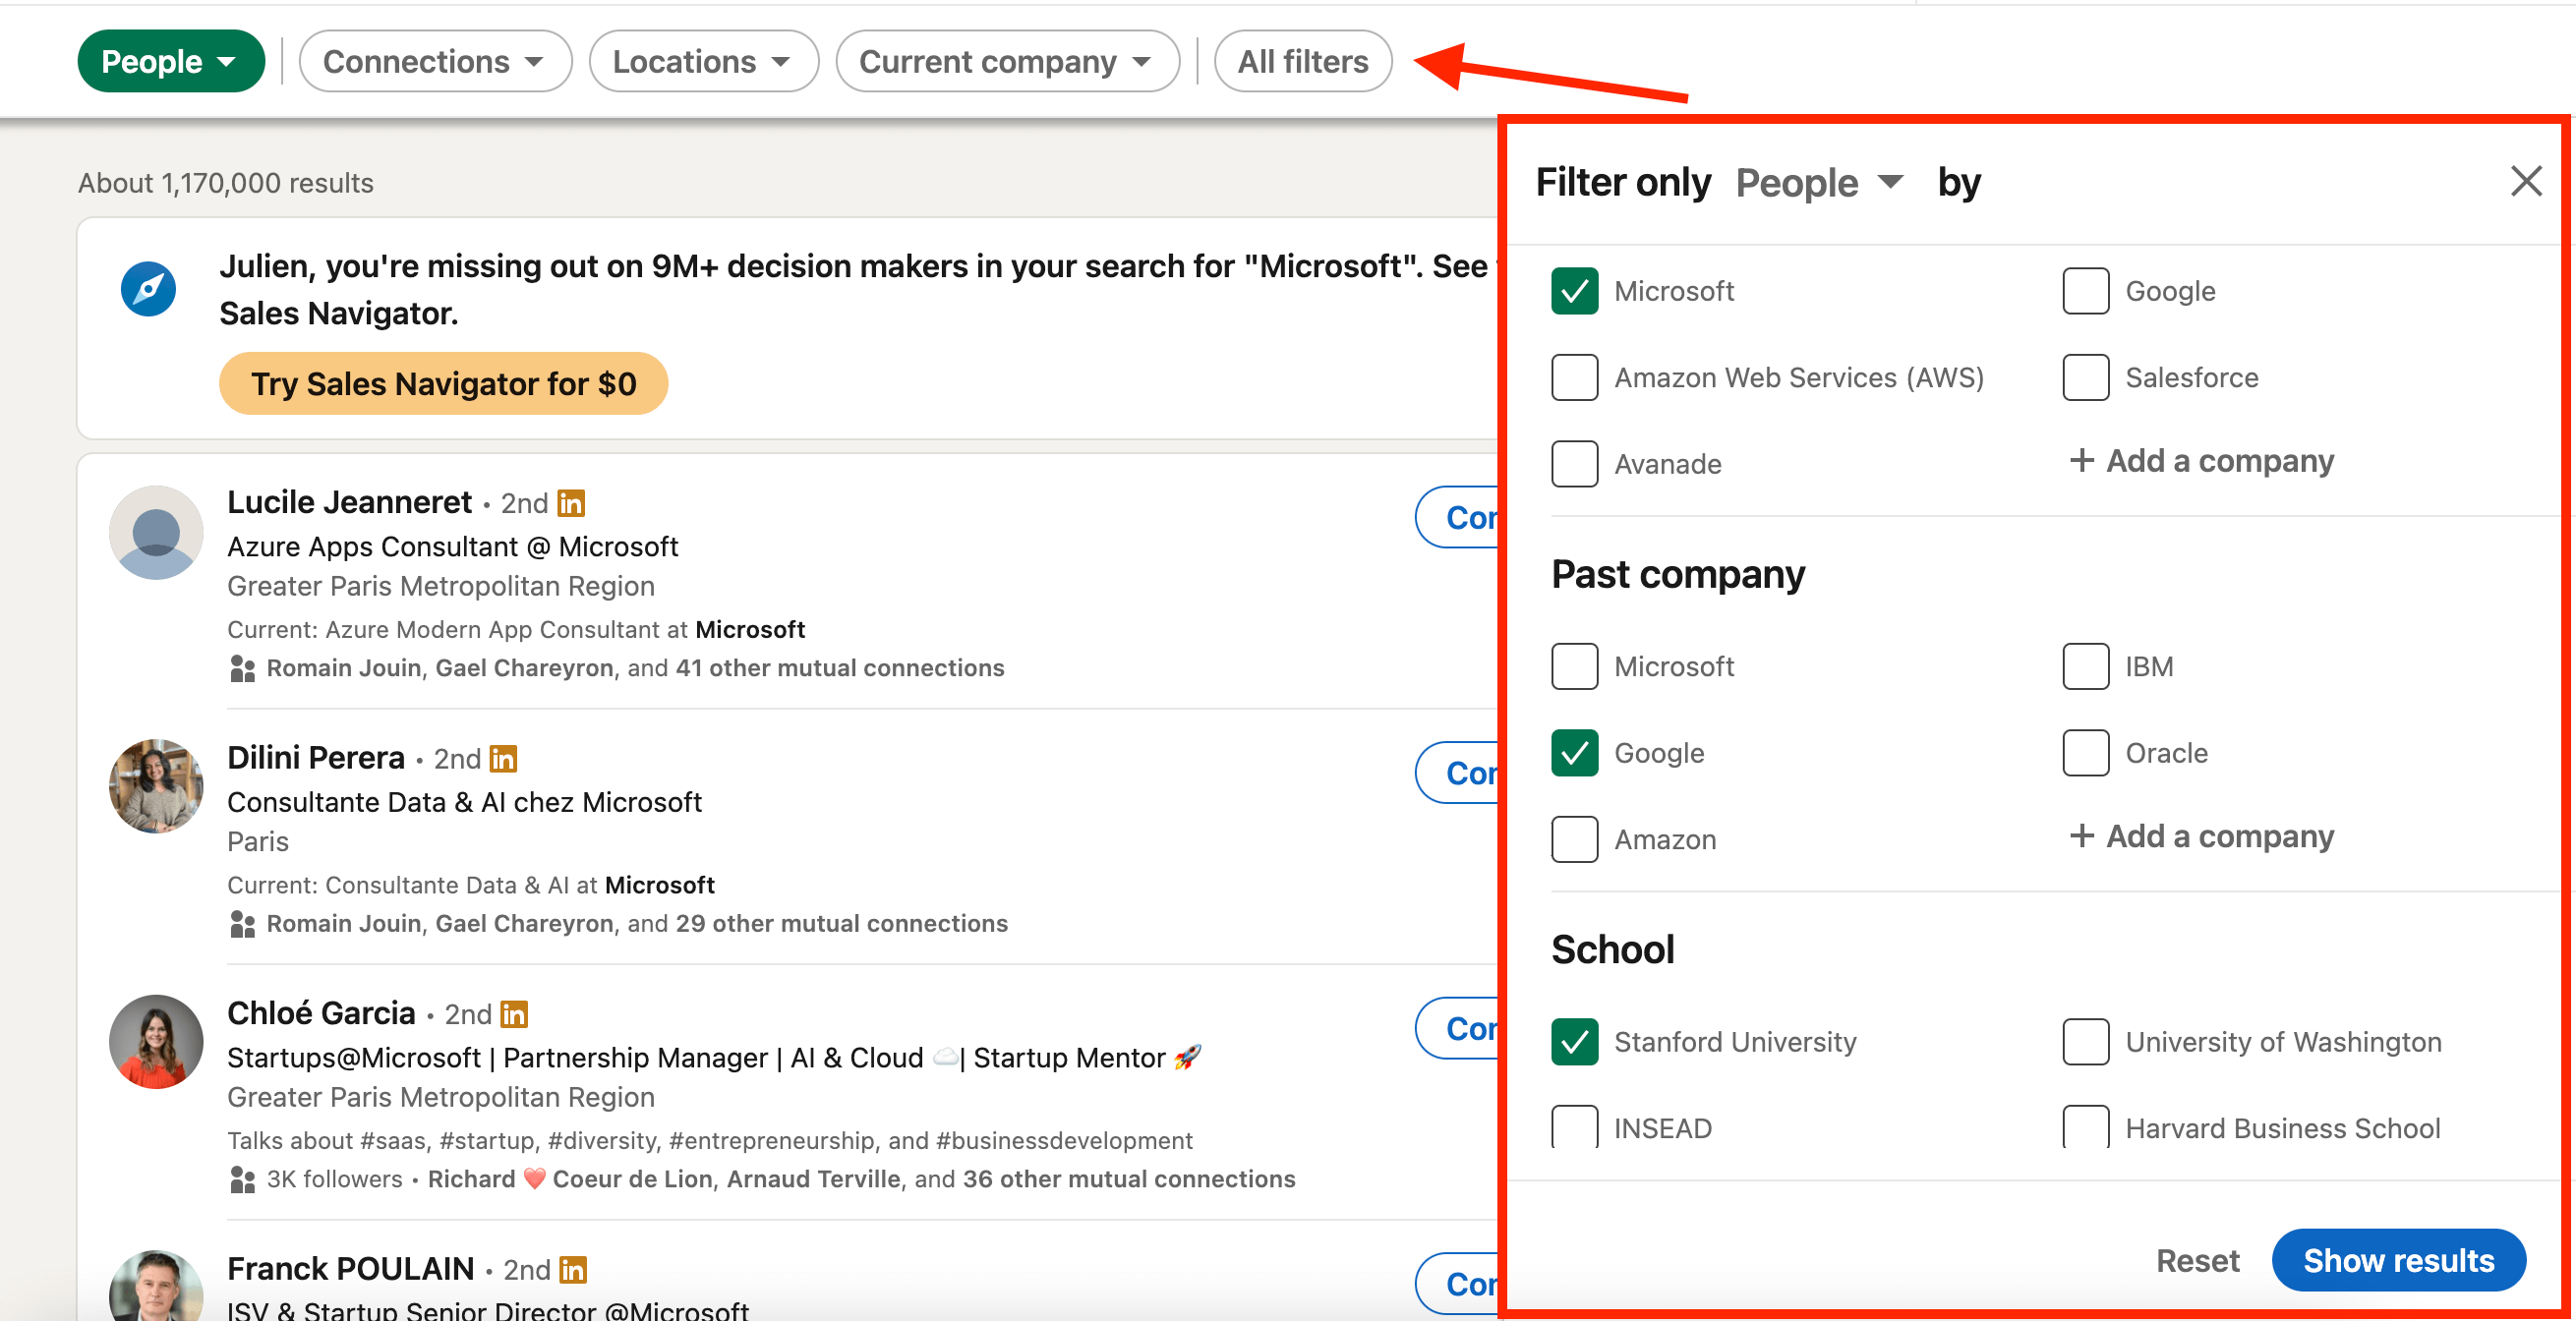This screenshot has width=2576, height=1321.
Task: Change the 'Filter only People' dropdown
Action: click(1819, 182)
